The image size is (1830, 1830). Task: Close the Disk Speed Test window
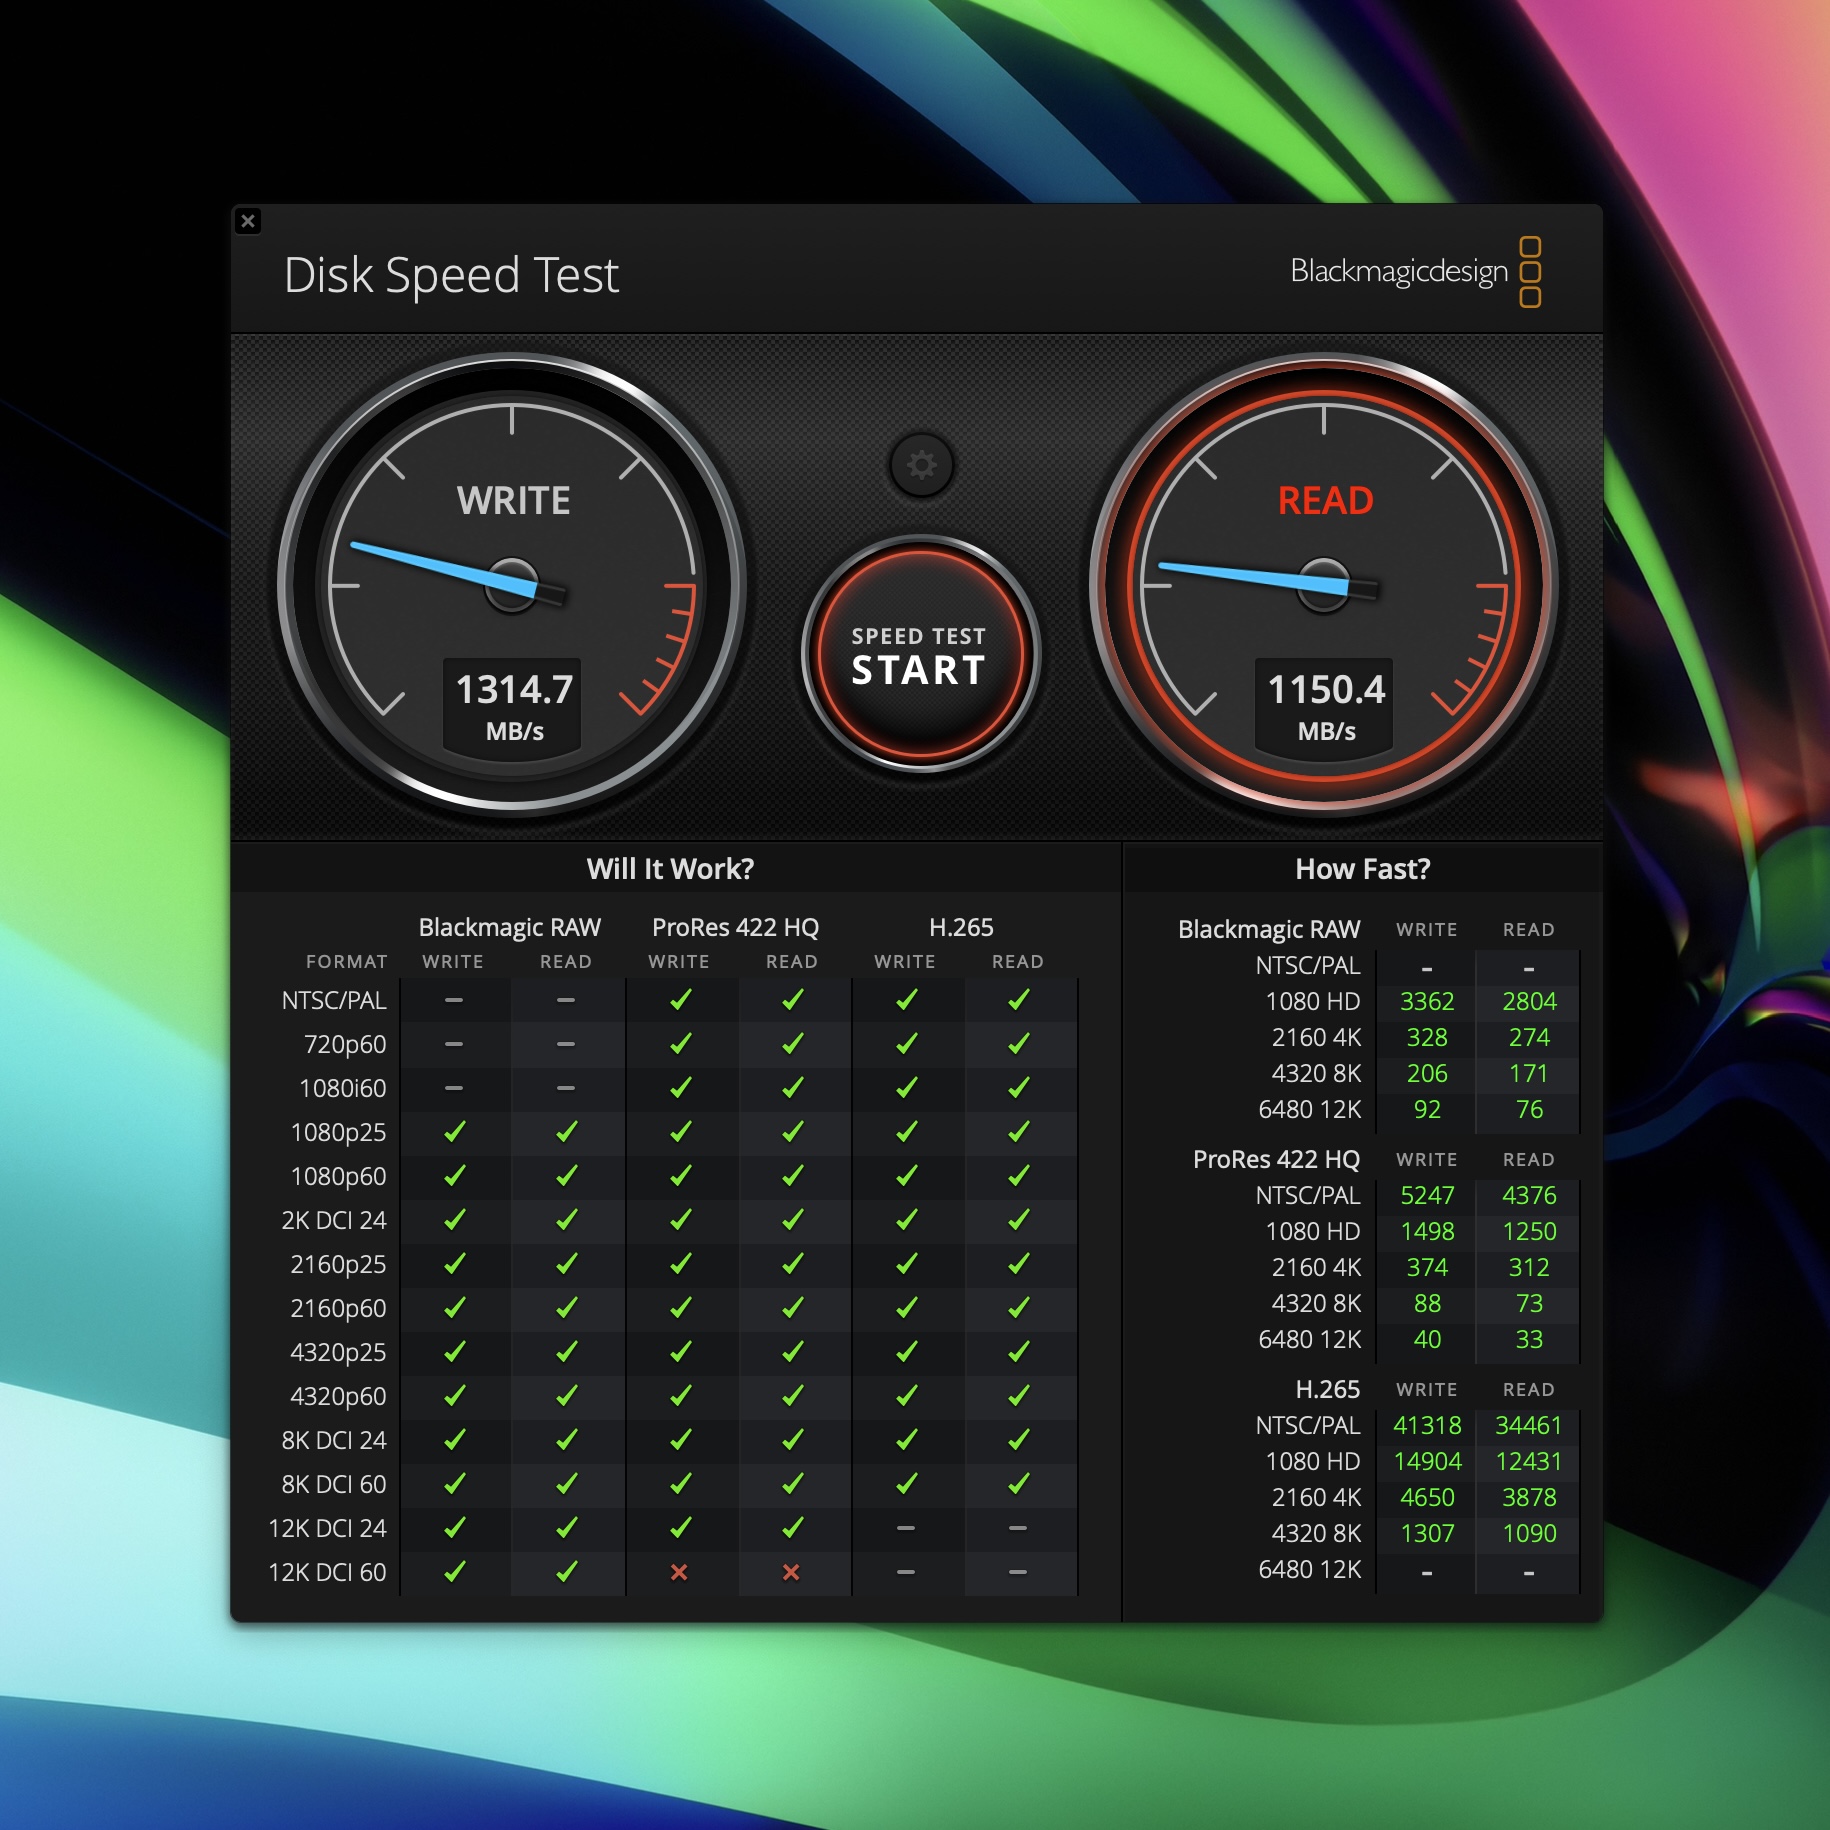pyautogui.click(x=248, y=221)
